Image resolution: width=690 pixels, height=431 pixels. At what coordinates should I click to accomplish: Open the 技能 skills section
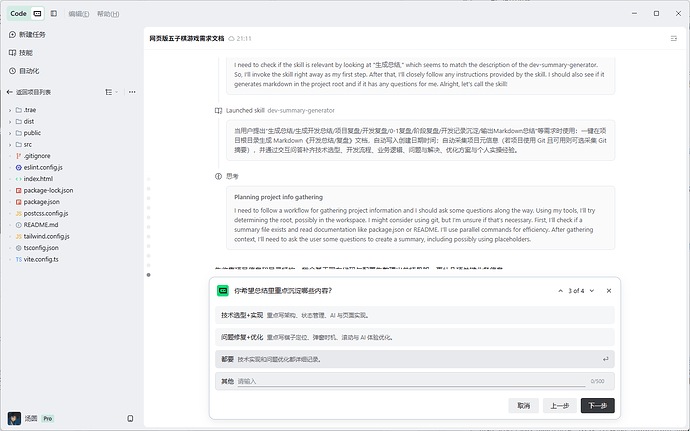[x=21, y=53]
